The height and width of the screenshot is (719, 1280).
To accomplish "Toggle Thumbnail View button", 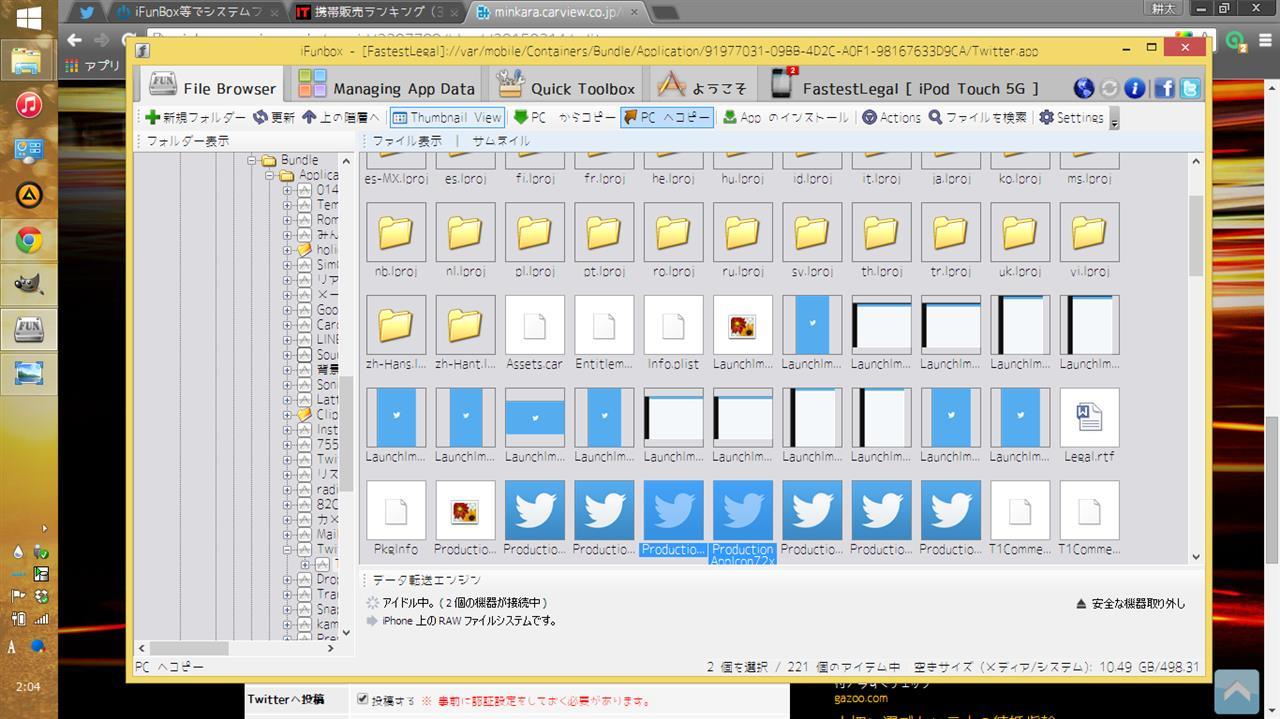I will click(447, 117).
